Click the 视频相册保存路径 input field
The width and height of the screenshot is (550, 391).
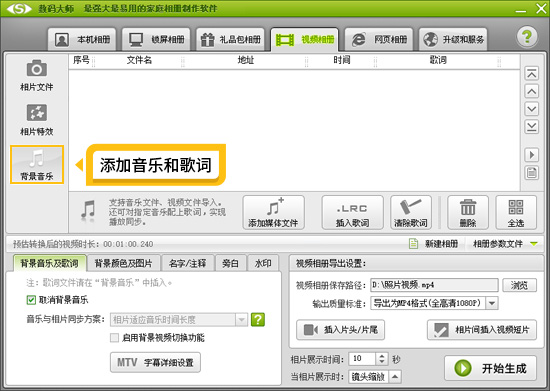pyautogui.click(x=434, y=285)
